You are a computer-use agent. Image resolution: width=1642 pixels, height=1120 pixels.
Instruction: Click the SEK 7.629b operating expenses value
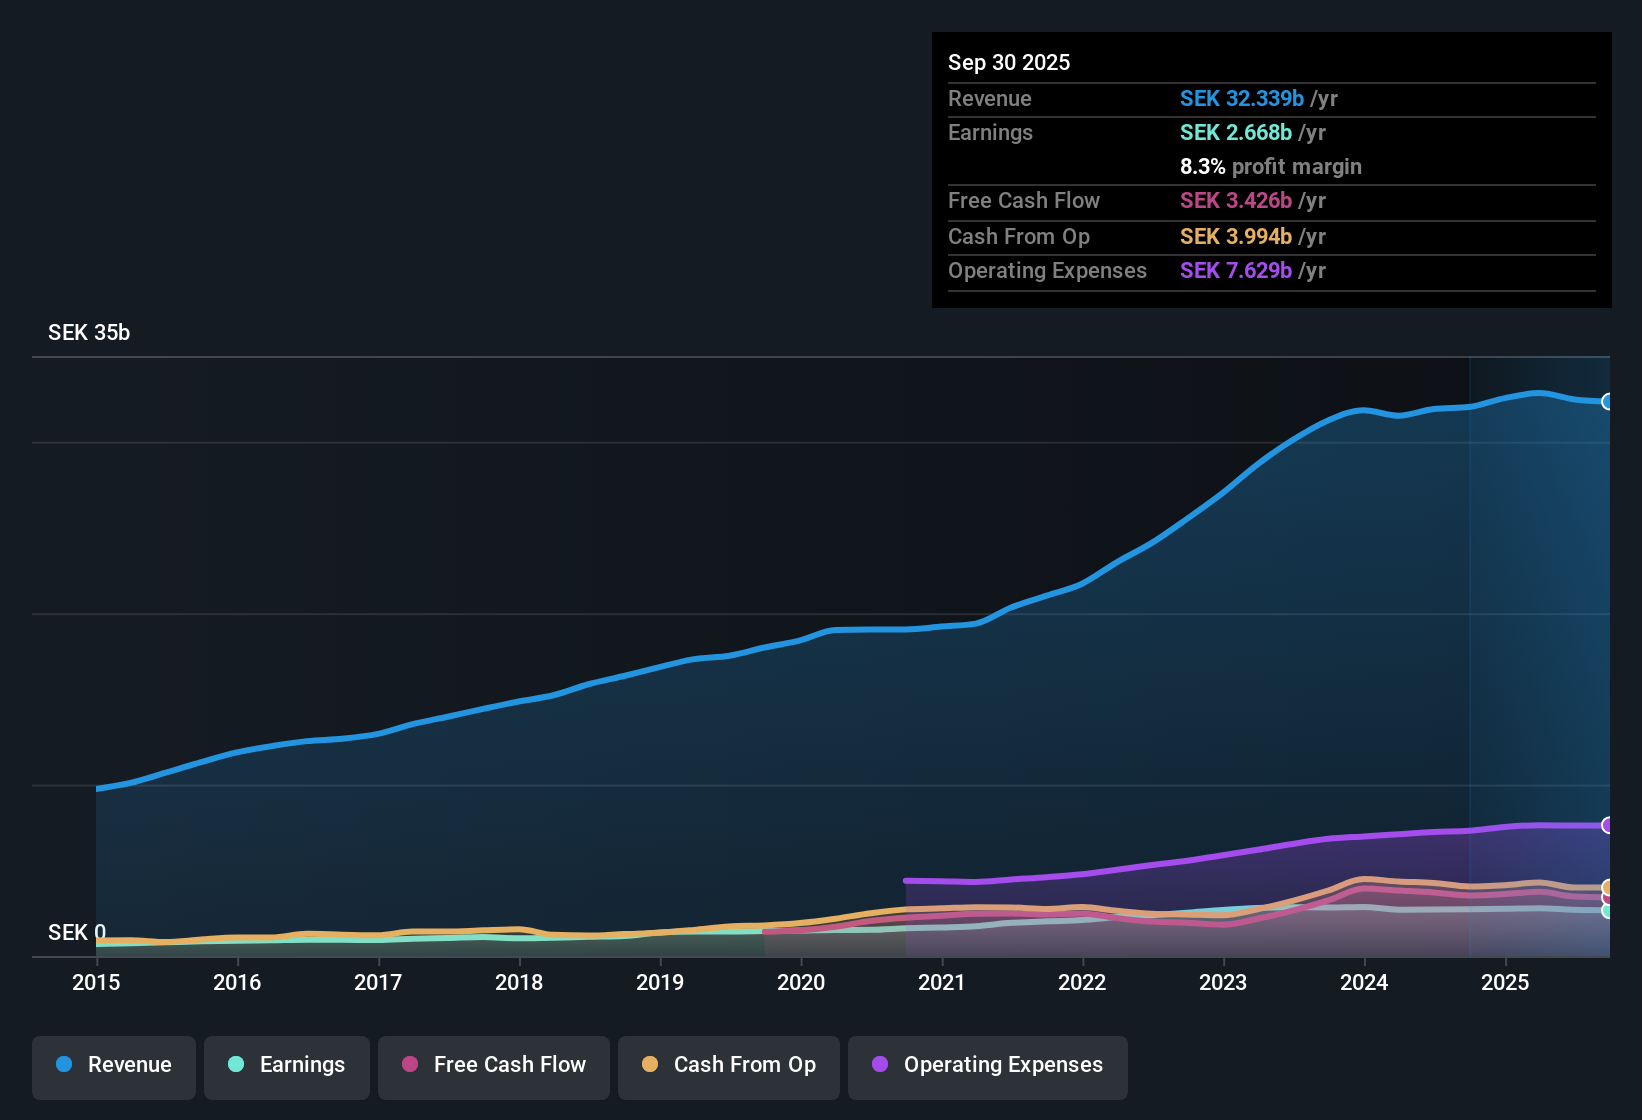[1236, 270]
